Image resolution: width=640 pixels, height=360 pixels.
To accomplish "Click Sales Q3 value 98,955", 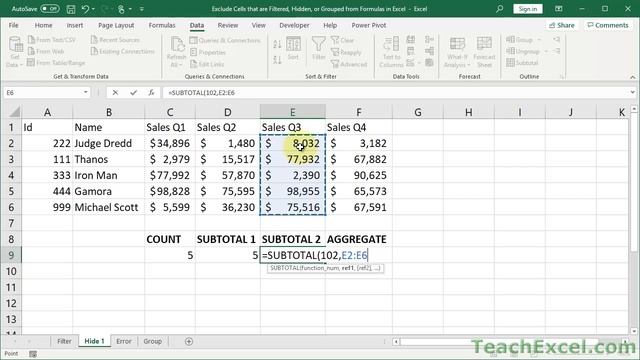I will click(293, 191).
